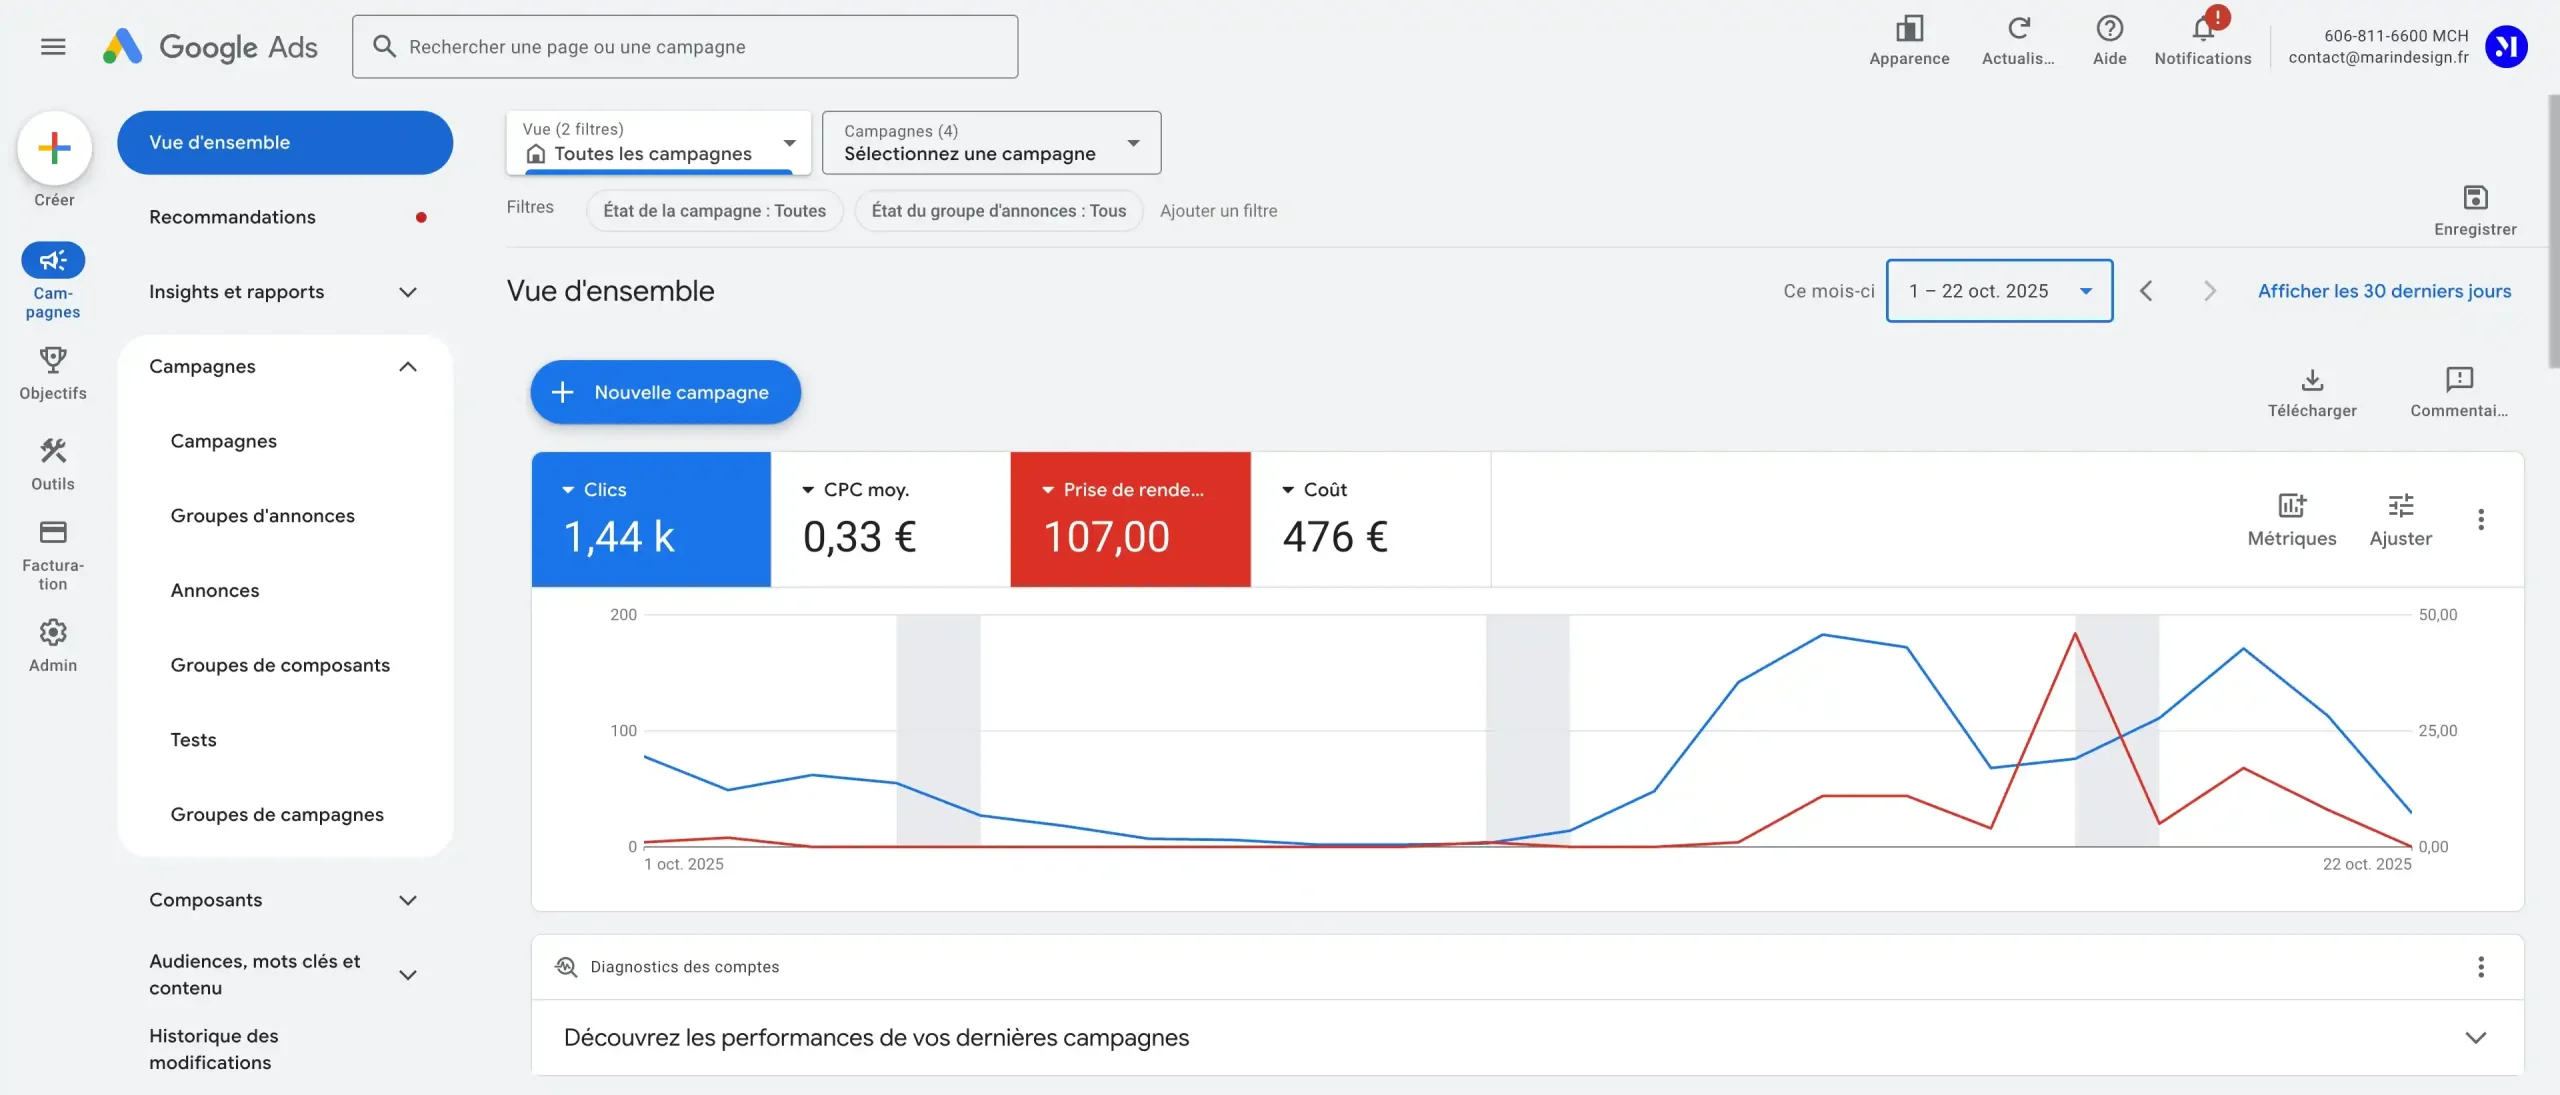Collapse the Campagnes section
Image resolution: width=2560 pixels, height=1095 pixels.
point(407,367)
